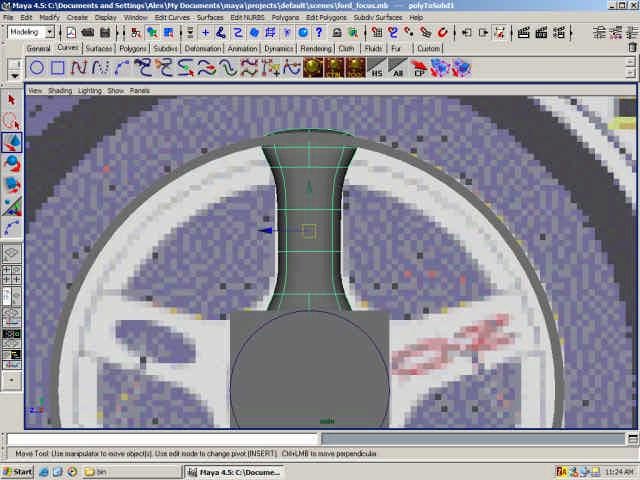Switch to the Polygons shelf tab
Viewport: 640px width, 480px height.
click(x=133, y=48)
